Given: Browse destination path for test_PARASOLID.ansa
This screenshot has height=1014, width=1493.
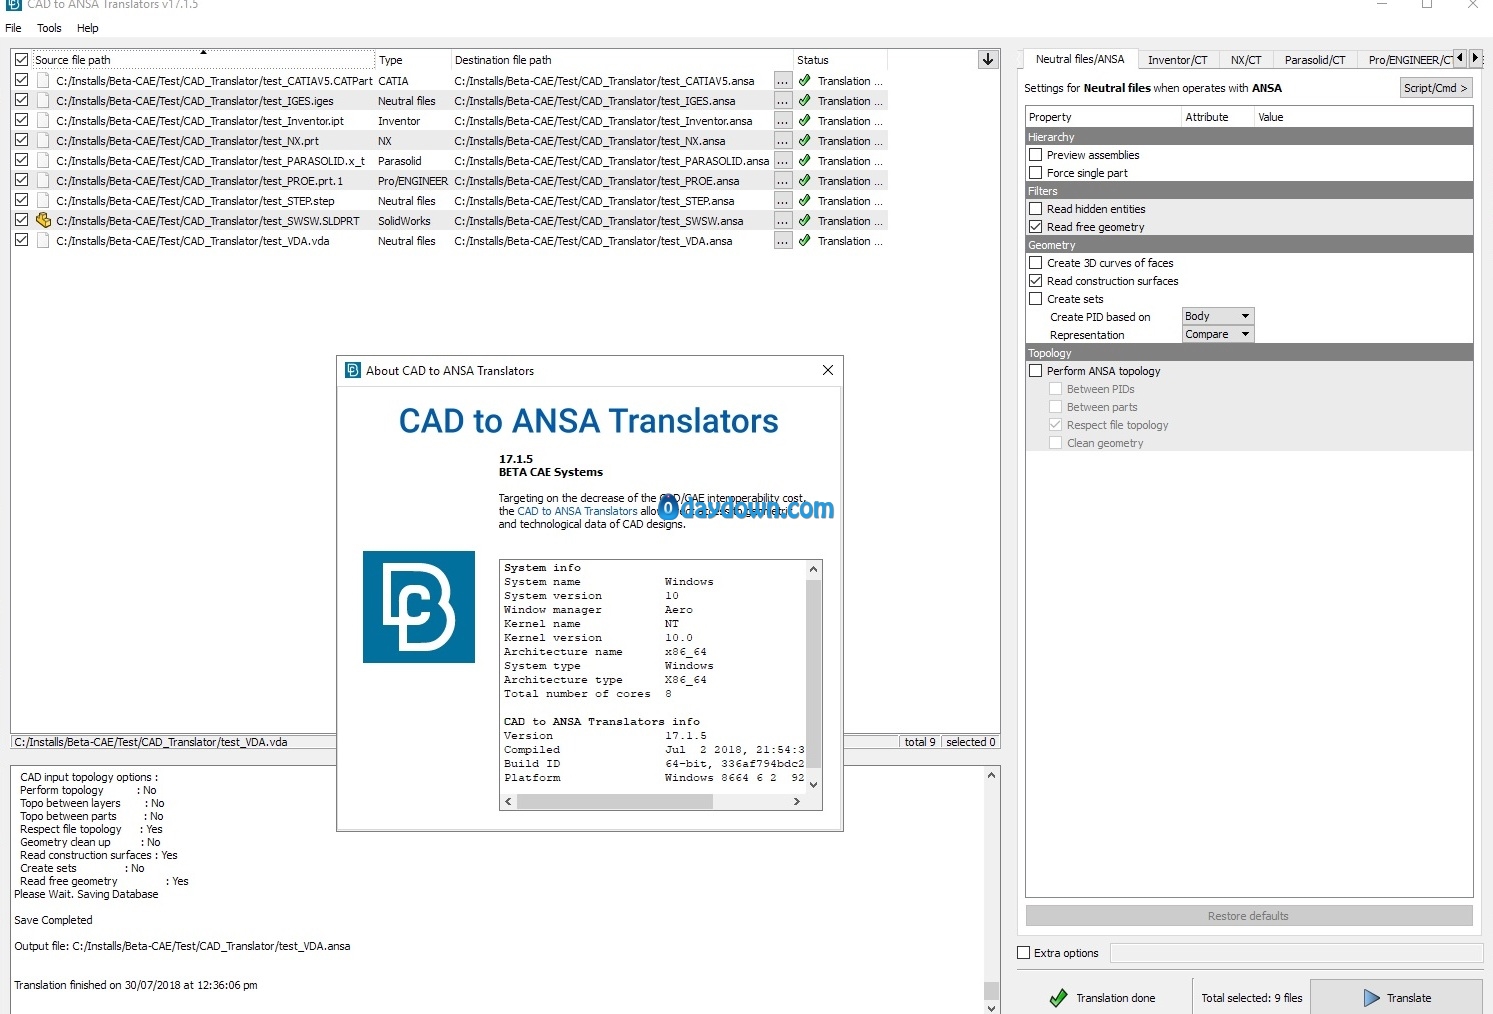Looking at the screenshot, I should (x=782, y=161).
